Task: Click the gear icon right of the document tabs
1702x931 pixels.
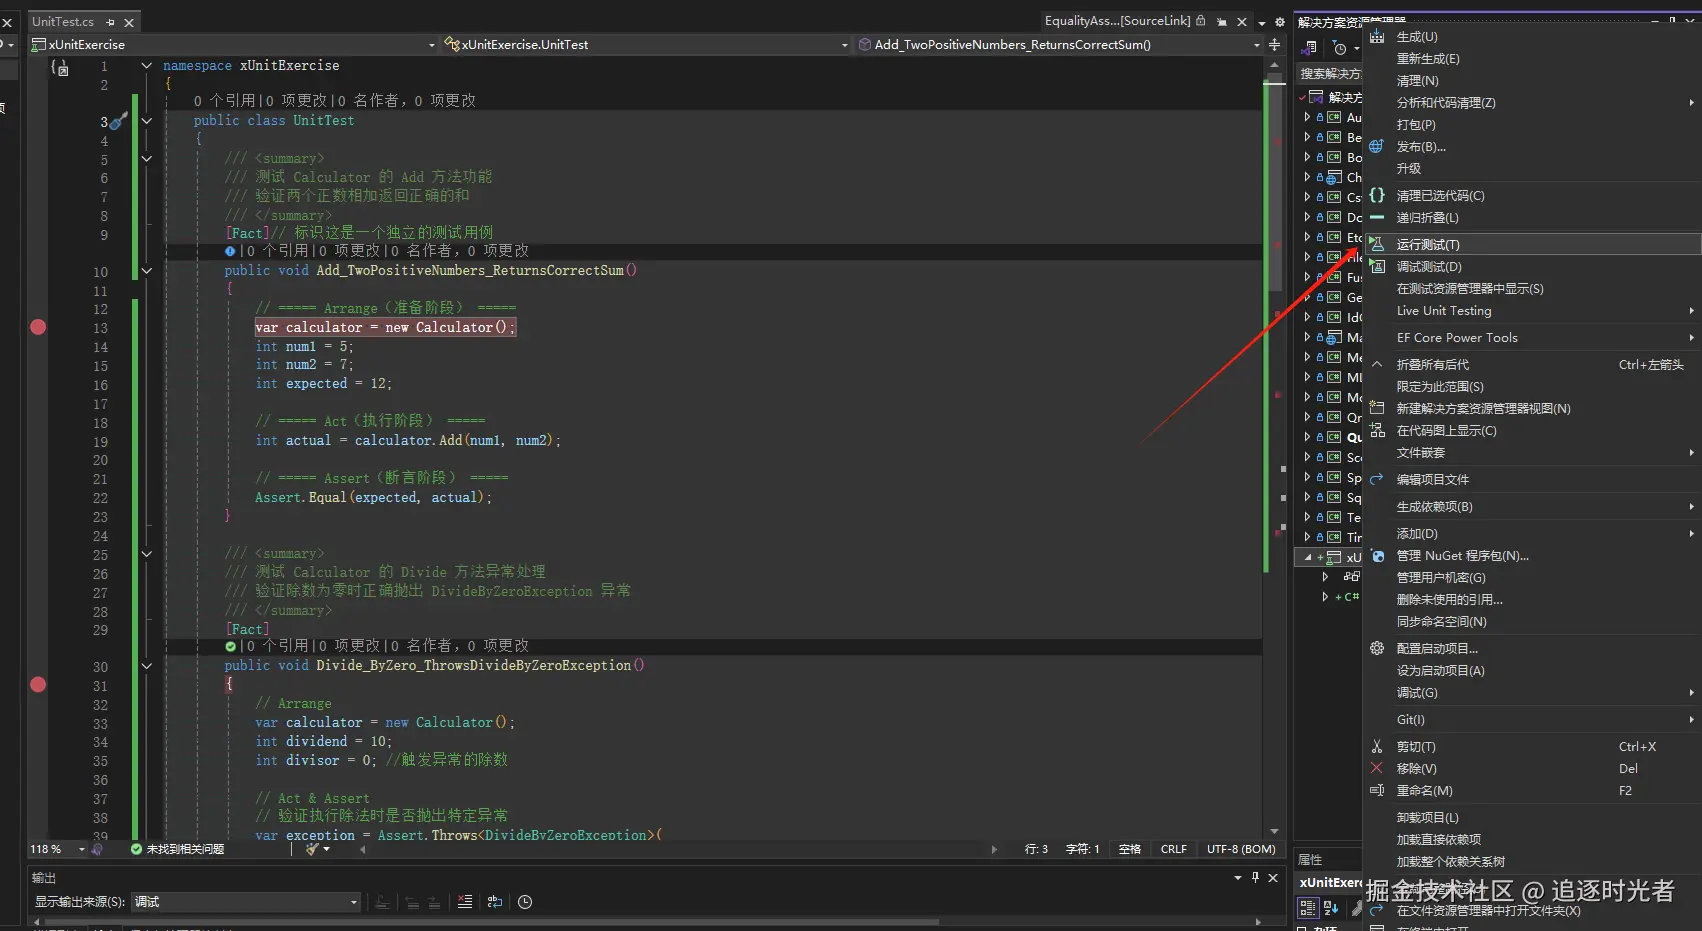Action: point(1279,22)
